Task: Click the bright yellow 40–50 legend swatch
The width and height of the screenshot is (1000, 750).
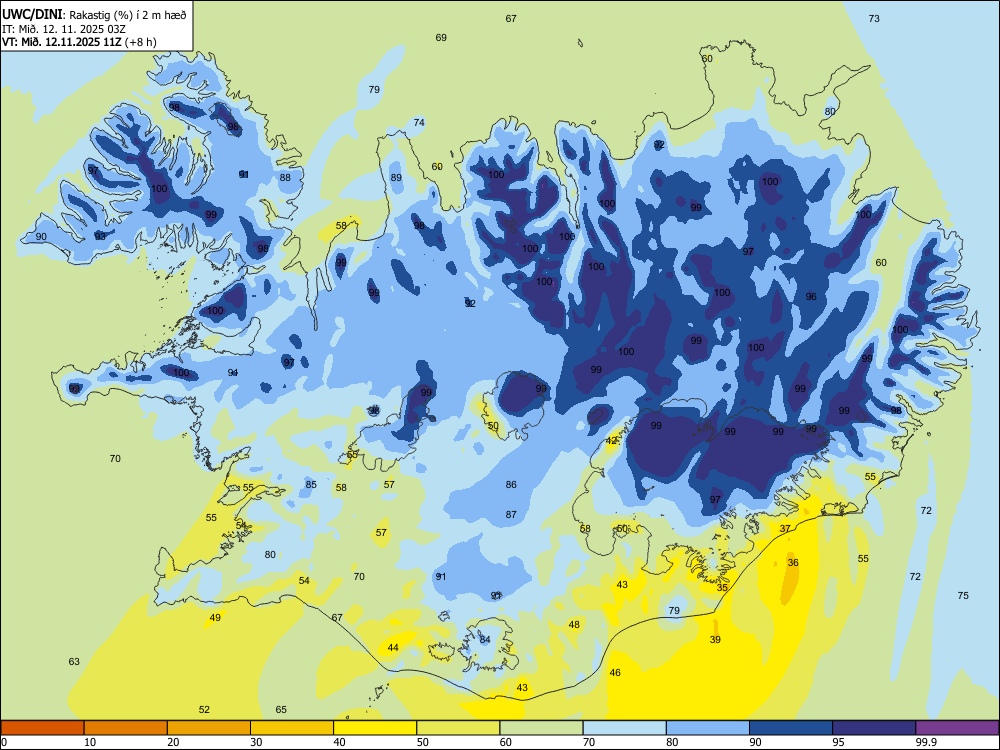Action: 375,728
